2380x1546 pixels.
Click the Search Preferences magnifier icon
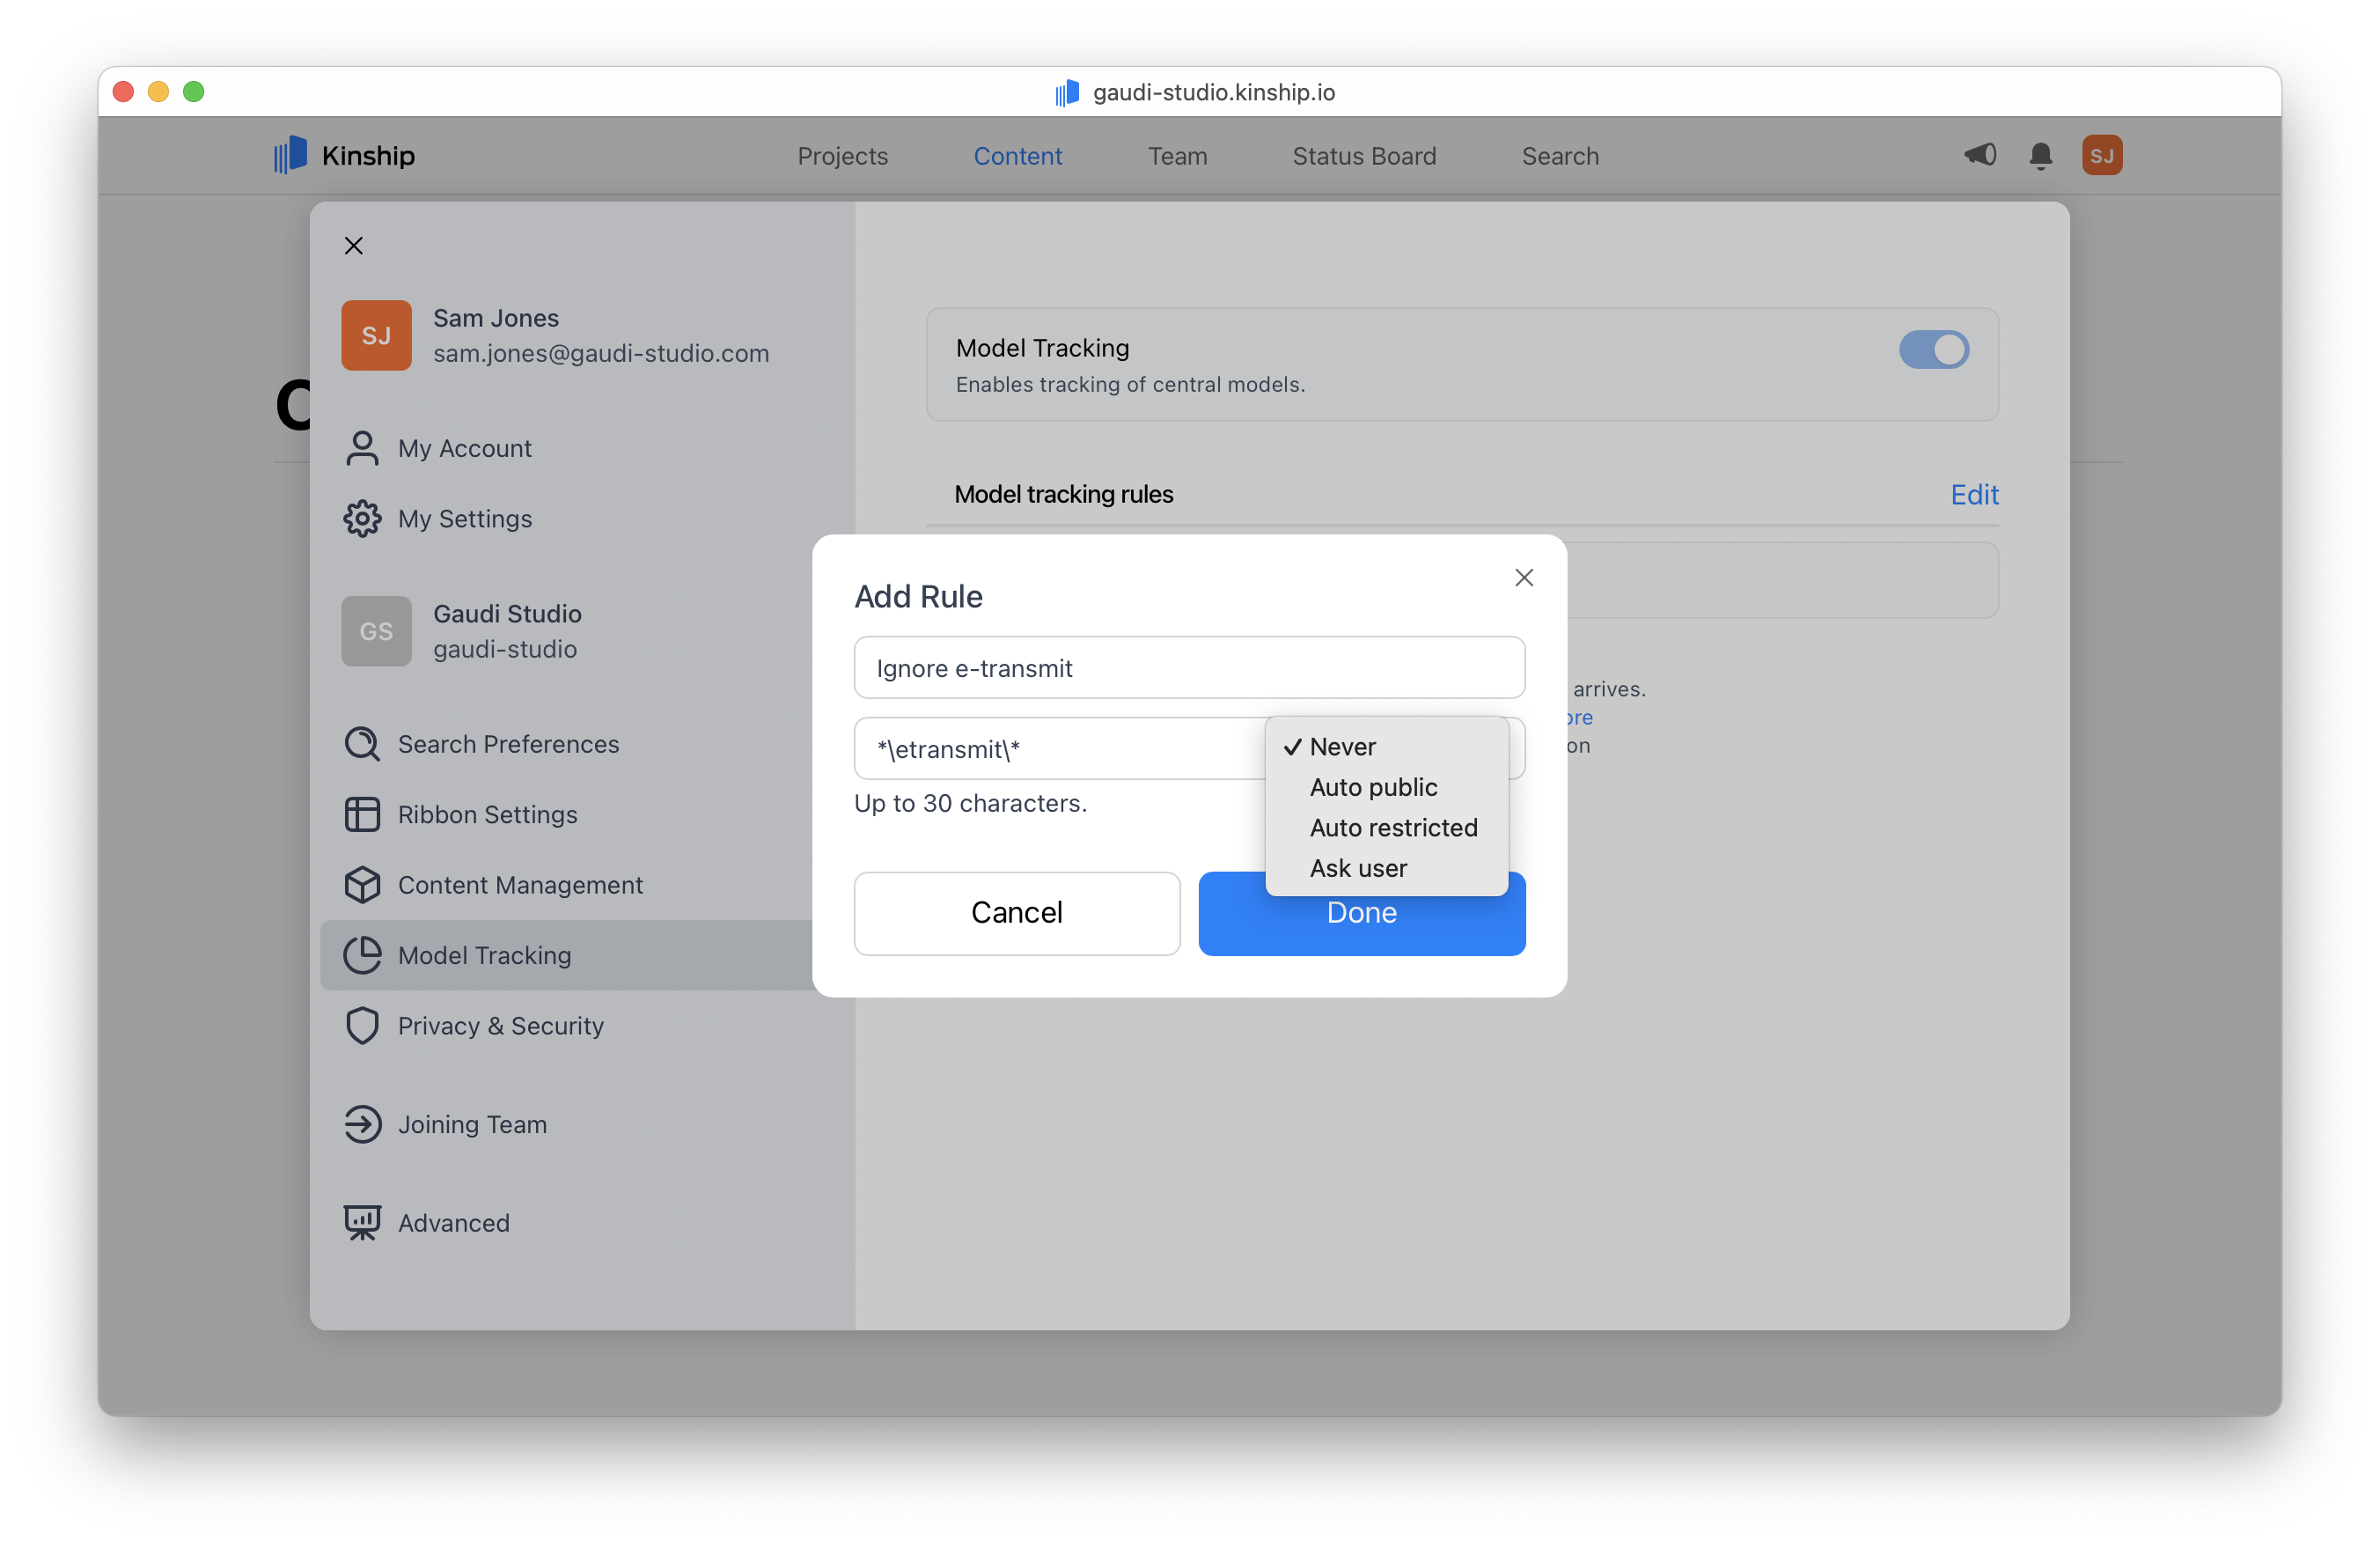click(x=362, y=744)
